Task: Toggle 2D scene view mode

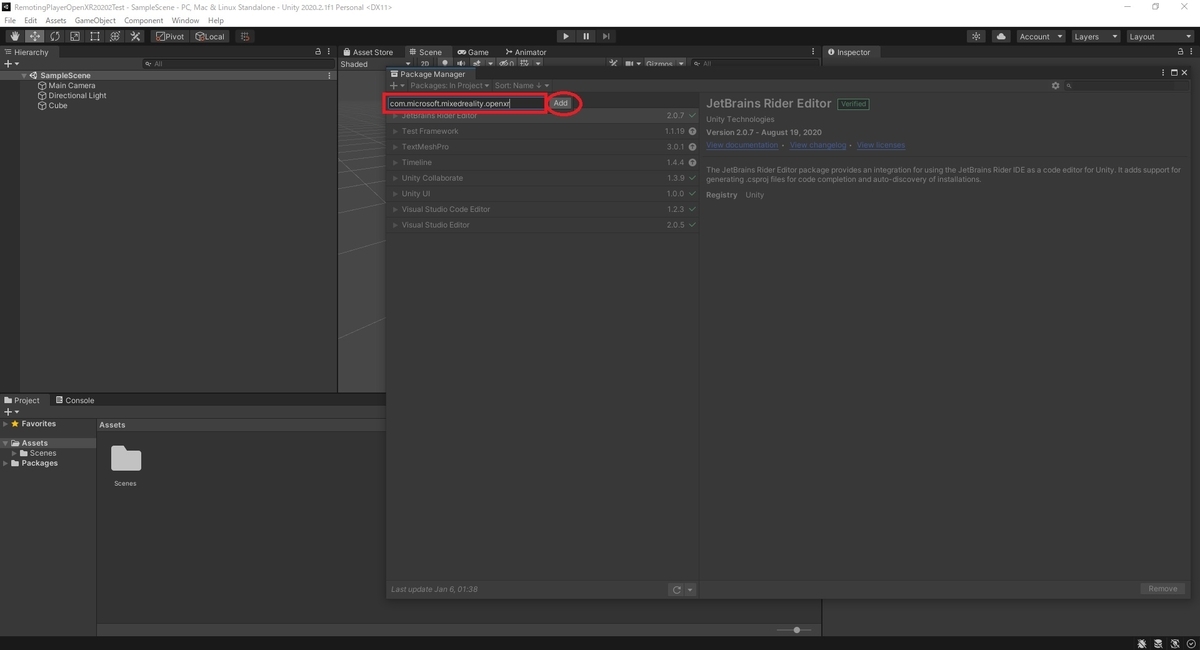Action: (x=425, y=64)
